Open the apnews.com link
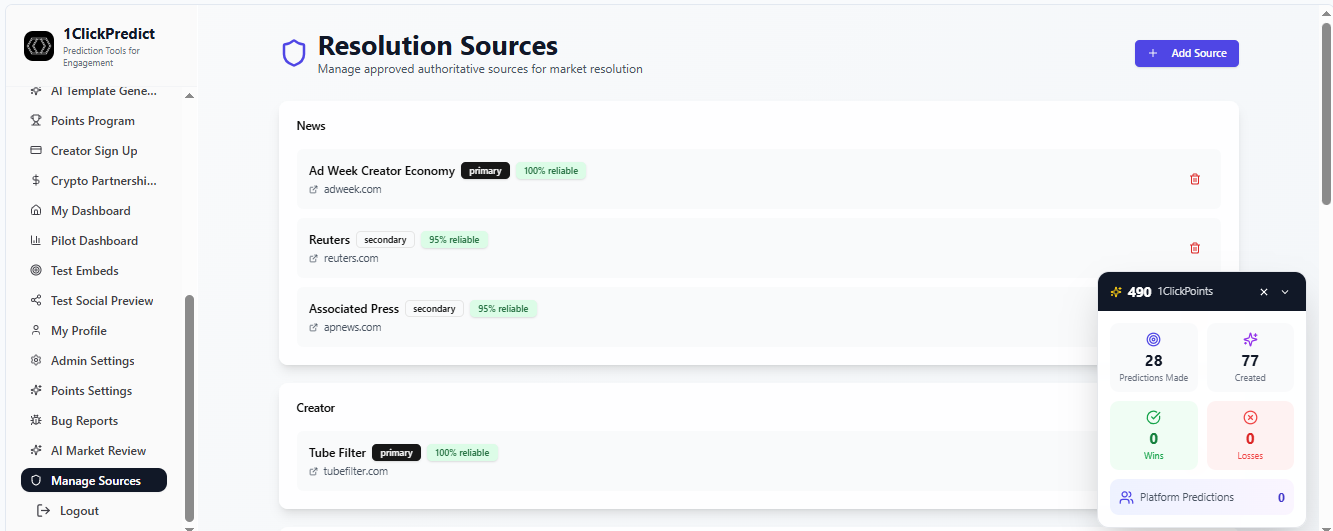The height and width of the screenshot is (531, 1333). tap(352, 328)
